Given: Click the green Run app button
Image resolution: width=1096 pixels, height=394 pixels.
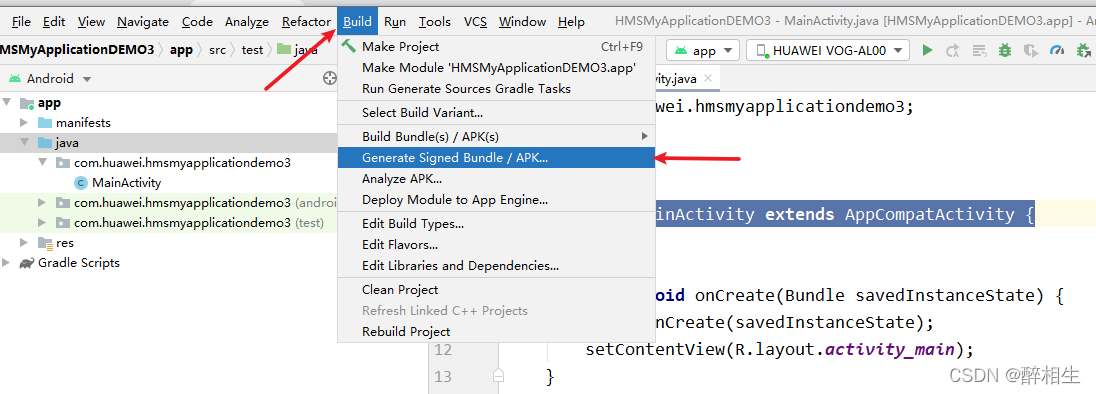Looking at the screenshot, I should pyautogui.click(x=928, y=50).
